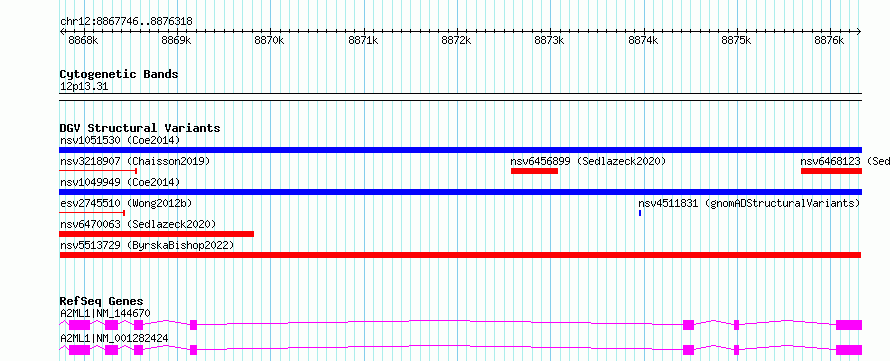
Task: Click the last NM_001282424 exon at 8876k
Action: point(849,350)
